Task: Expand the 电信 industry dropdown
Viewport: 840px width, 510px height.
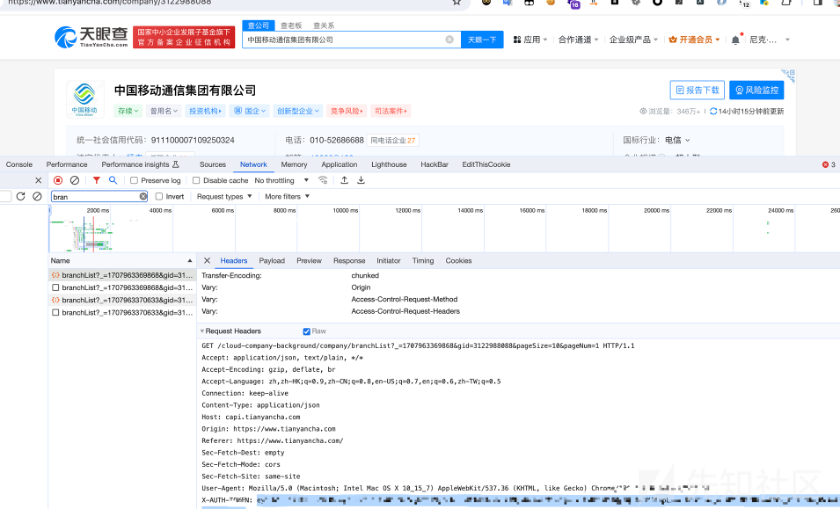Action: tap(678, 140)
